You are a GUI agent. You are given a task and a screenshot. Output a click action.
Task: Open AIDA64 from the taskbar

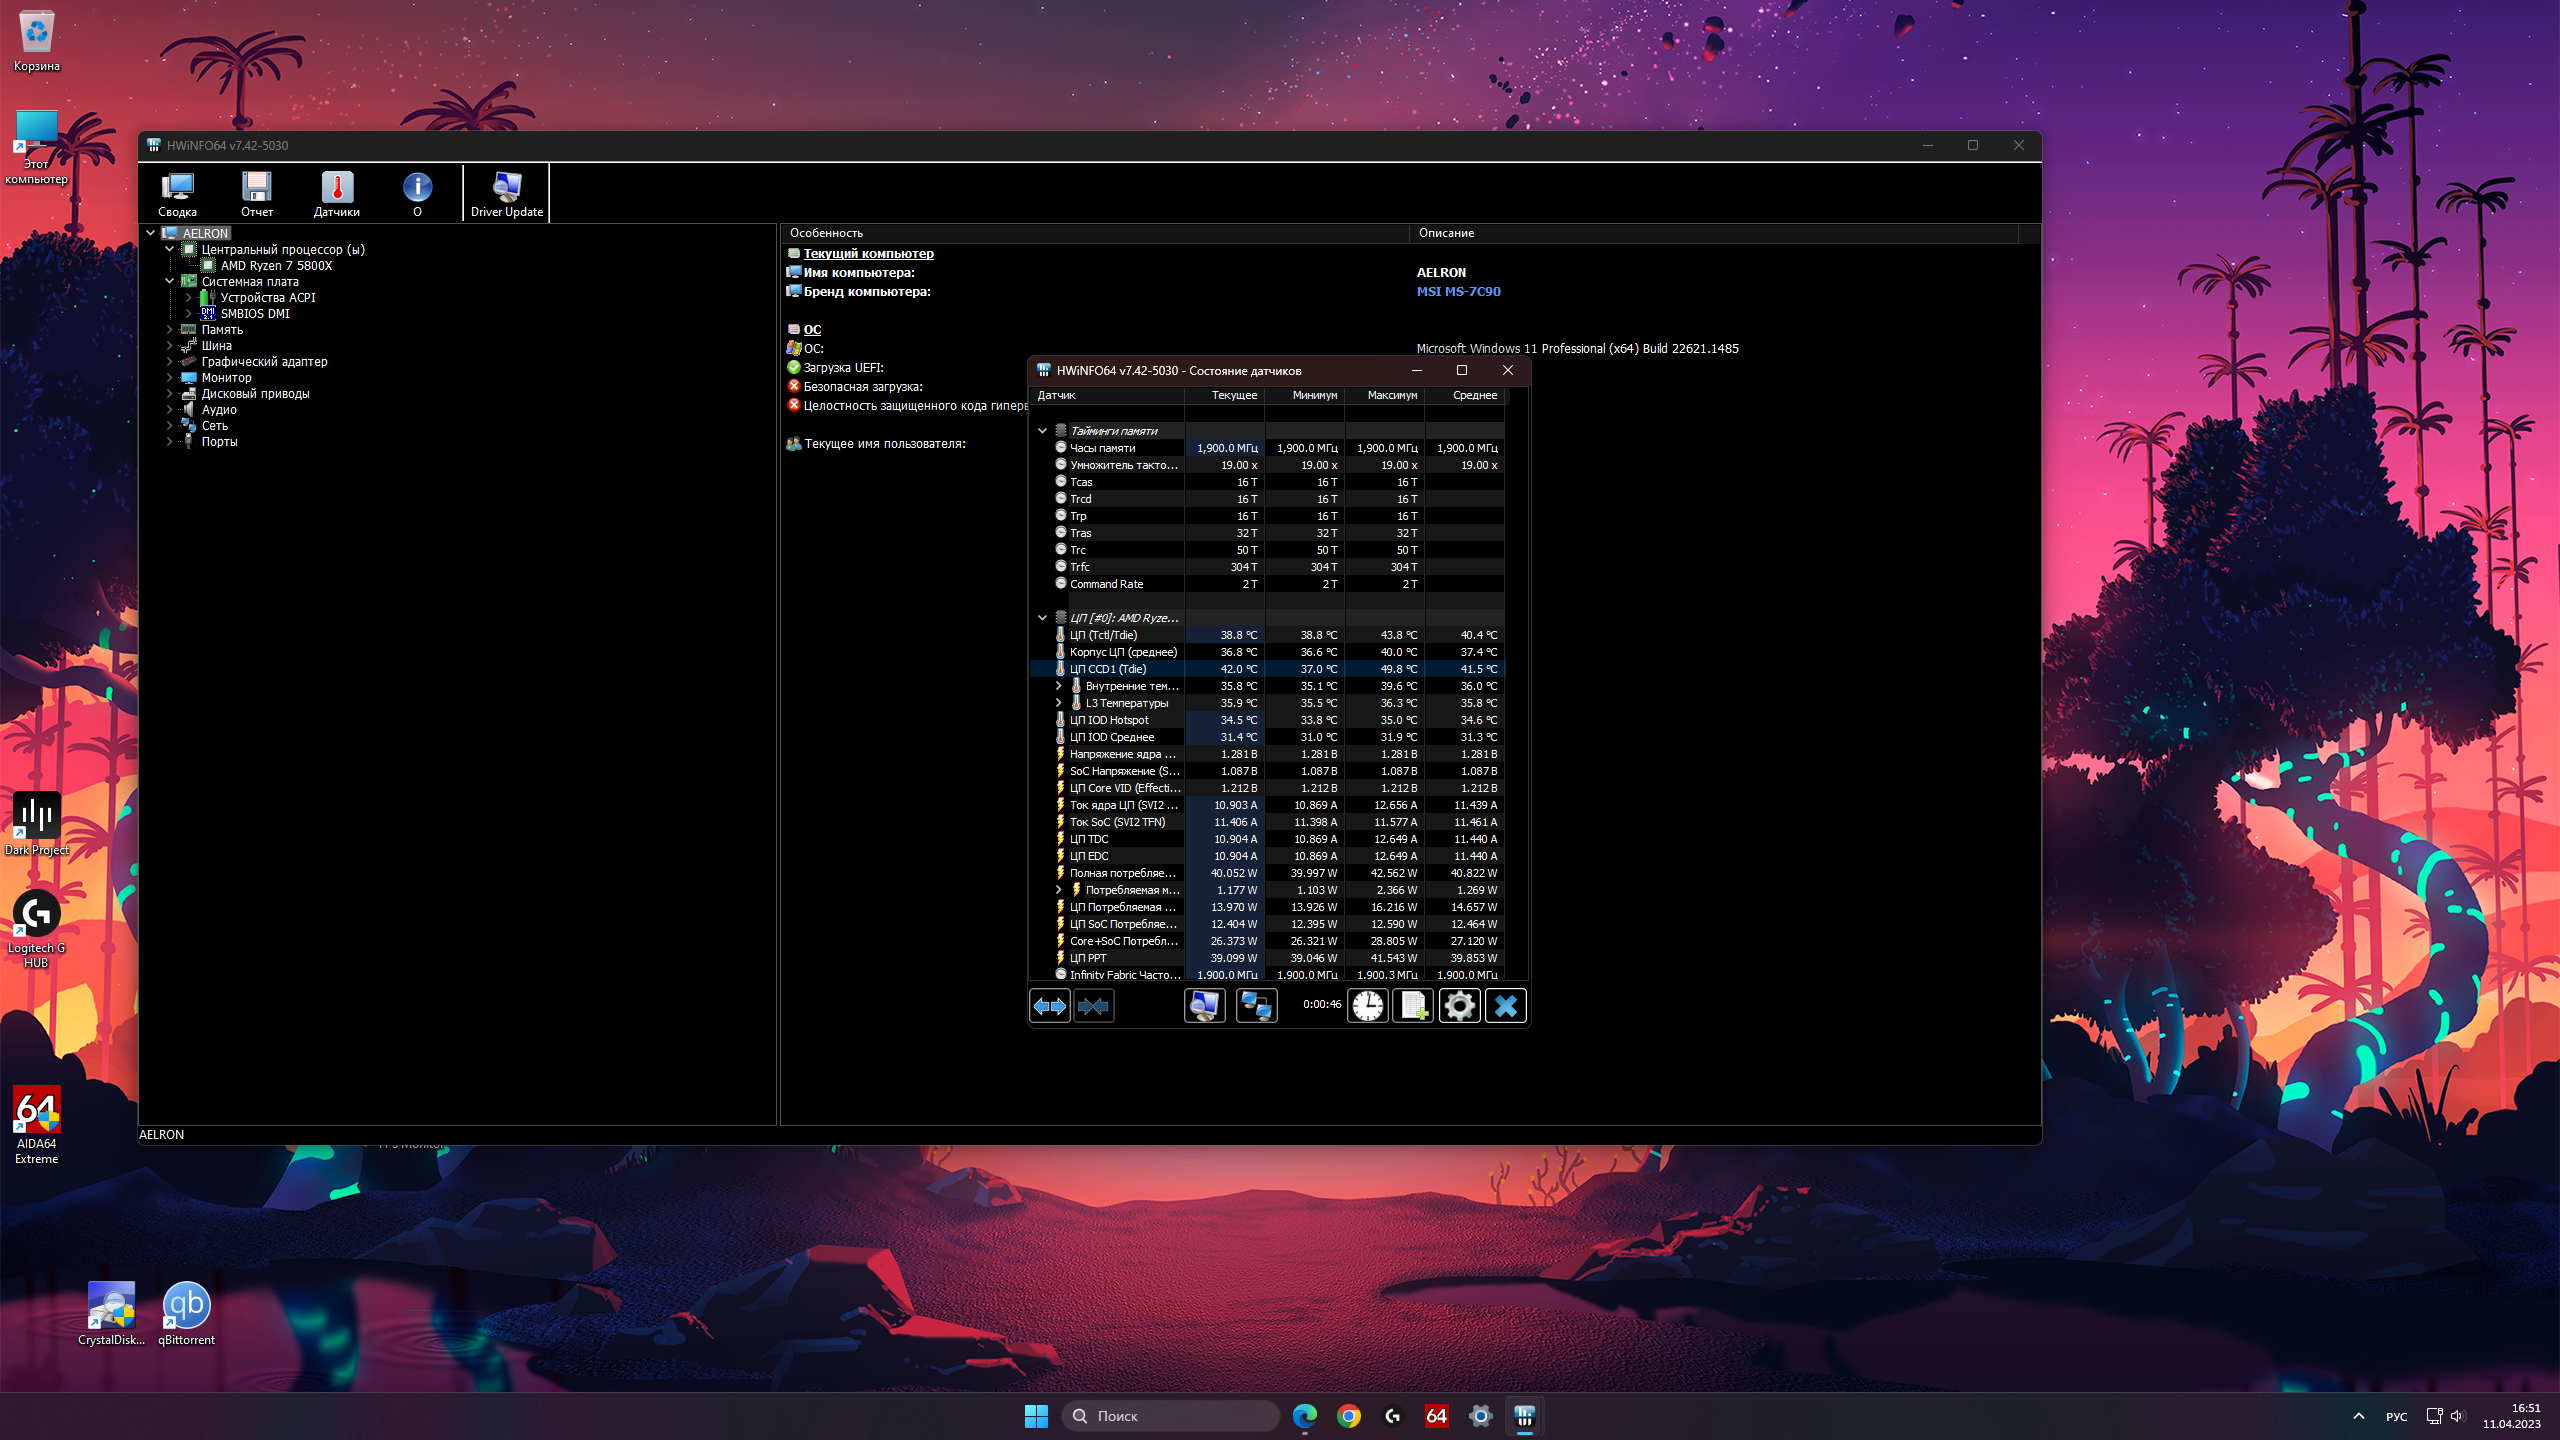coord(1436,1415)
